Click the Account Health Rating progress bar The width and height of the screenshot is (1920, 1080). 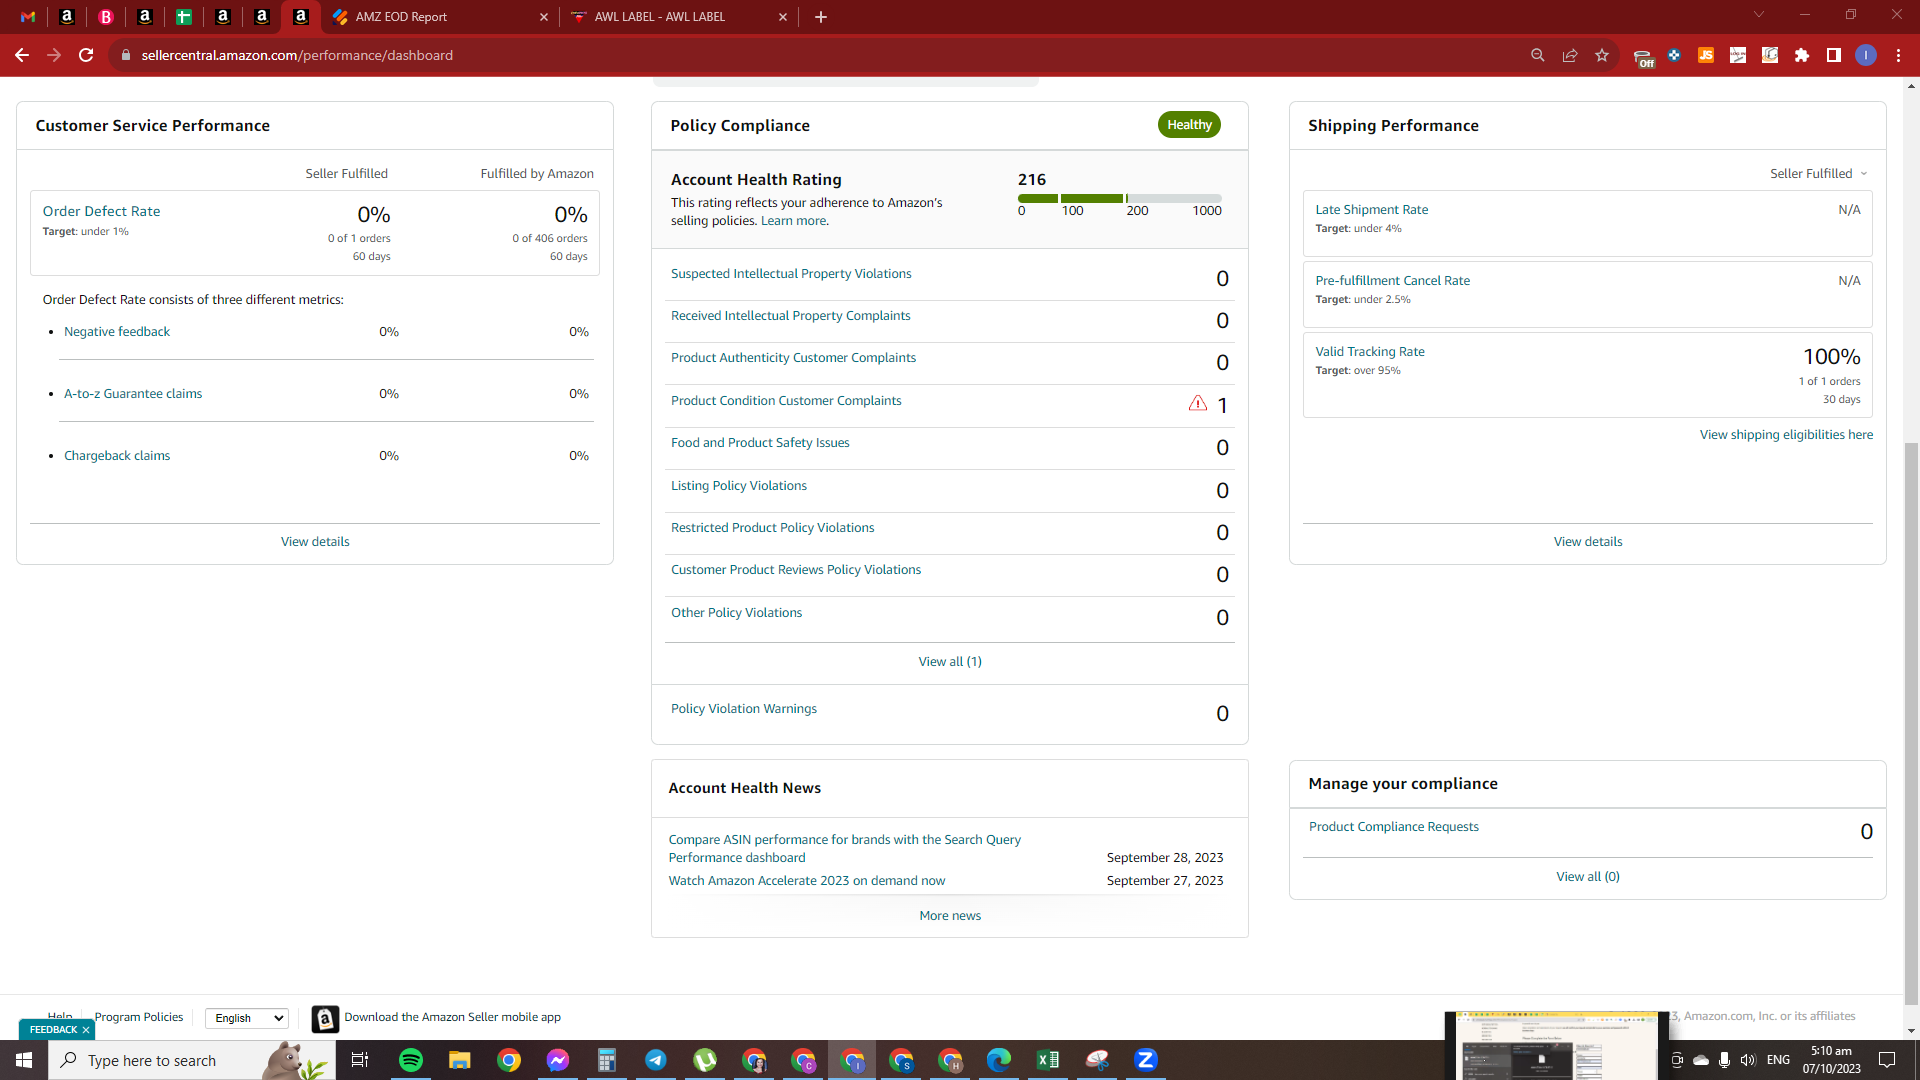click(1120, 198)
